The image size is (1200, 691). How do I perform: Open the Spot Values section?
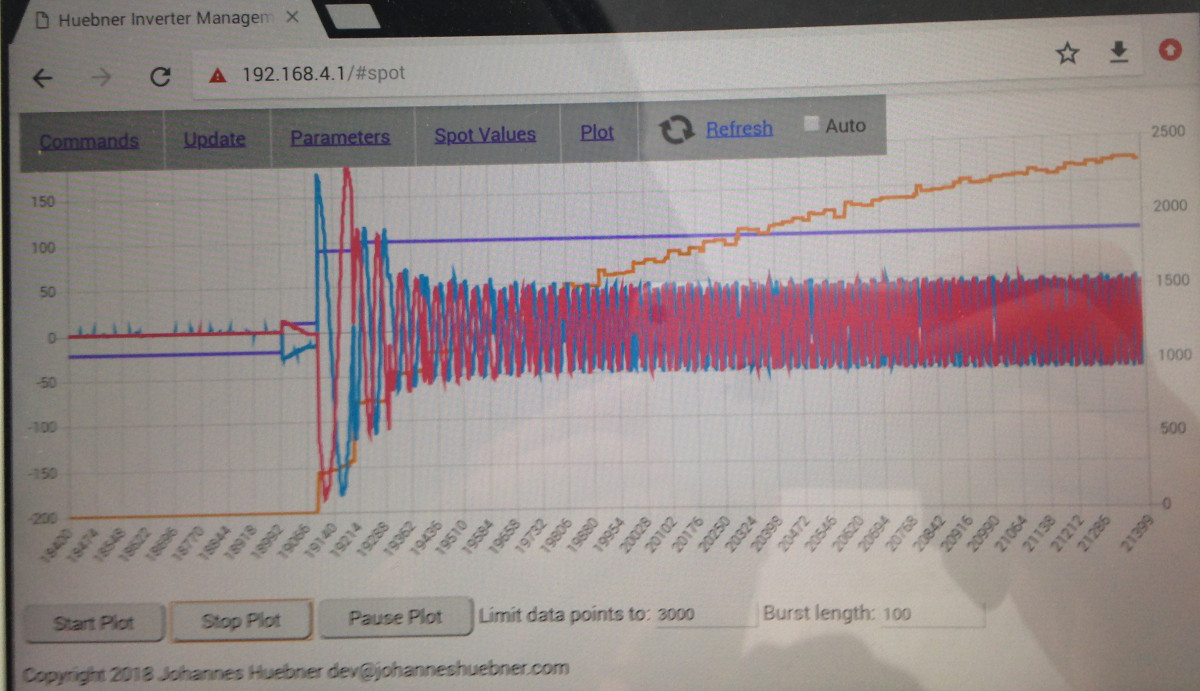point(485,135)
